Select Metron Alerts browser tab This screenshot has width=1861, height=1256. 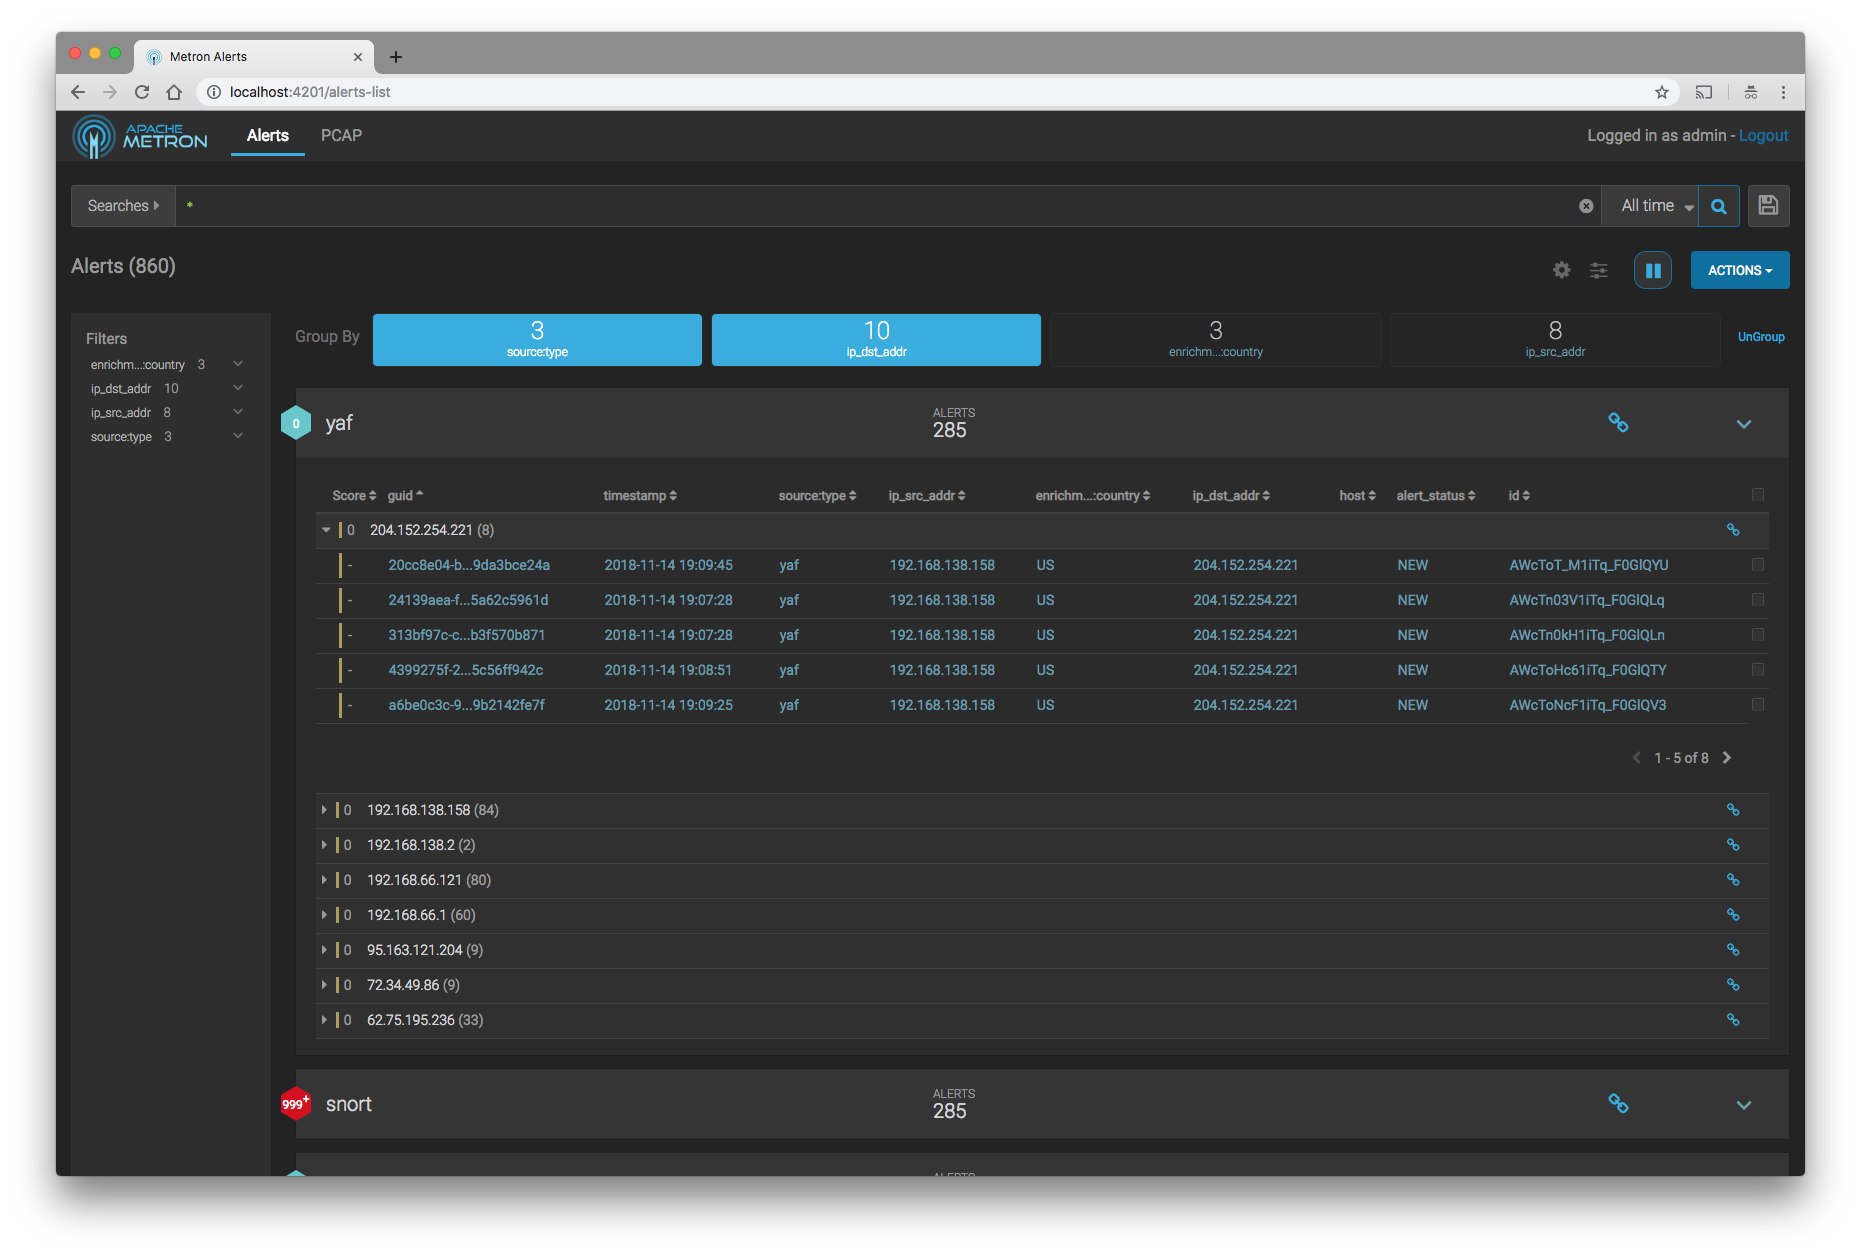coord(254,57)
